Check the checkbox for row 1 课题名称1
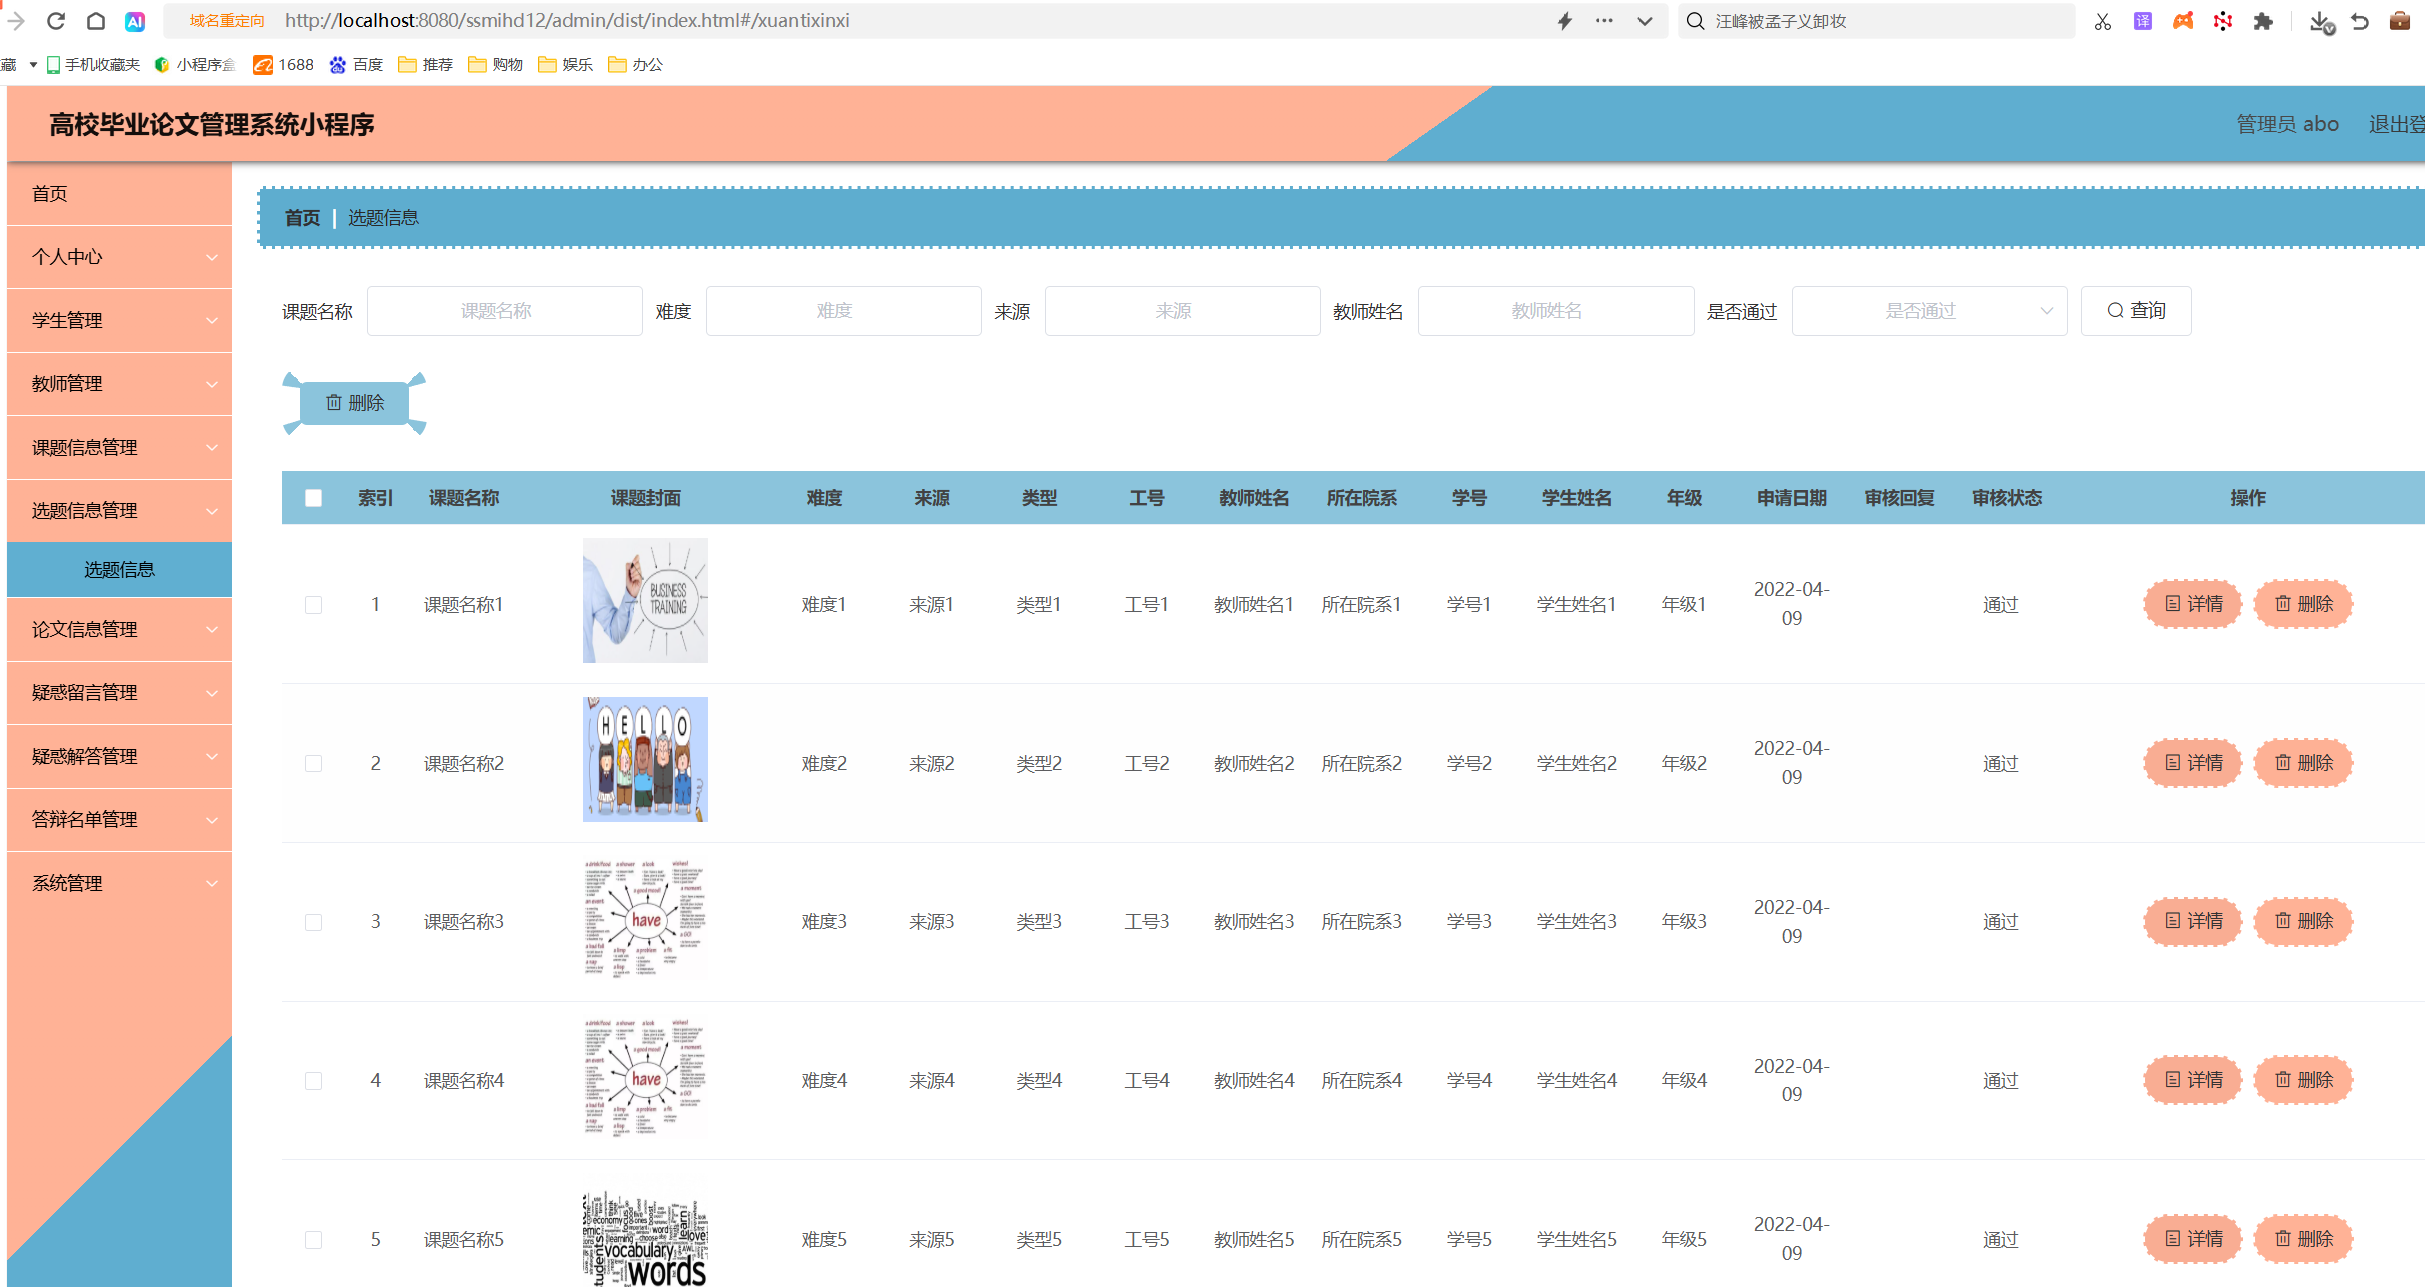 tap(313, 604)
